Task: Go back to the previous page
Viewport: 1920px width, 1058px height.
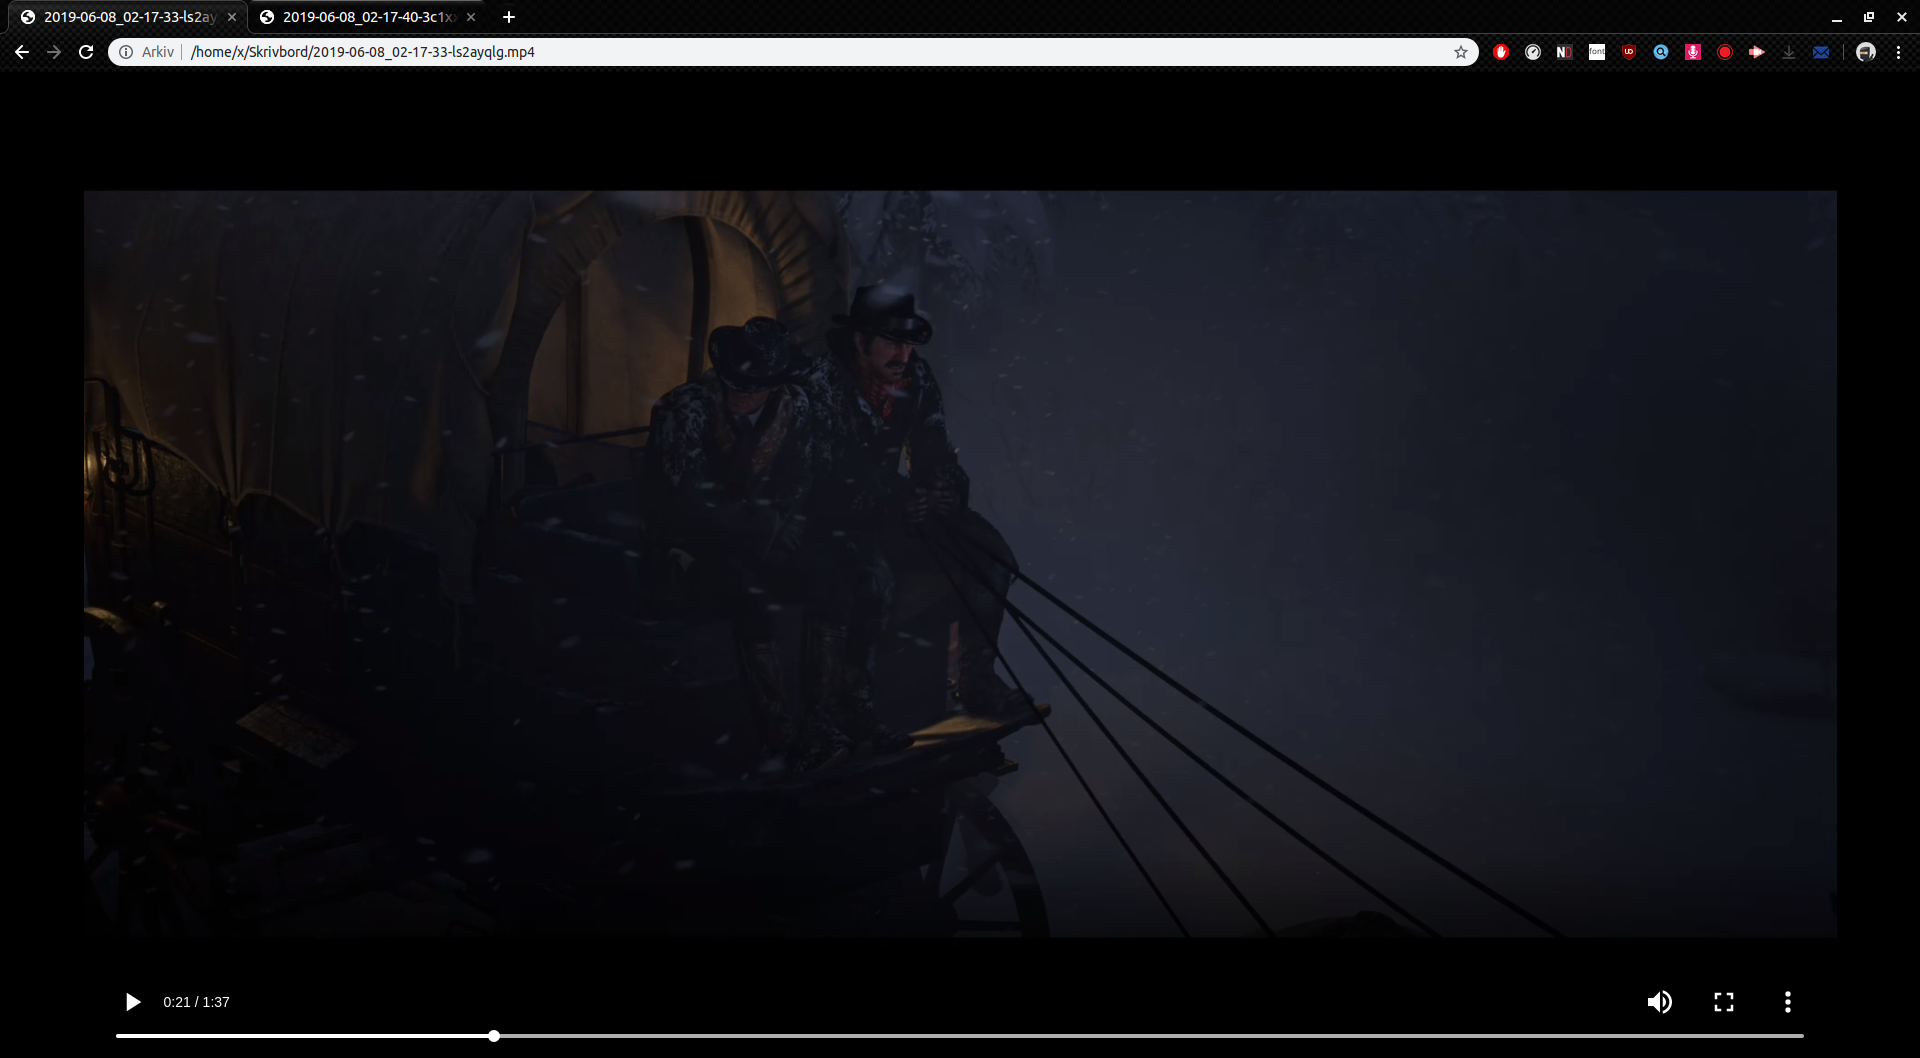Action: pyautogui.click(x=22, y=52)
